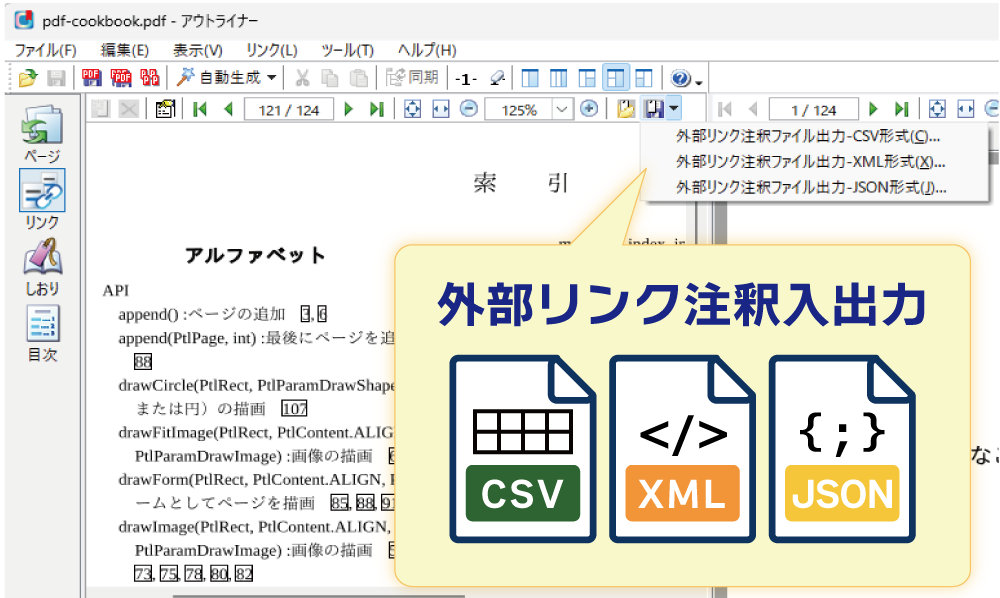Open the ツール(T) menu
The image size is (1000, 598).
tap(347, 50)
